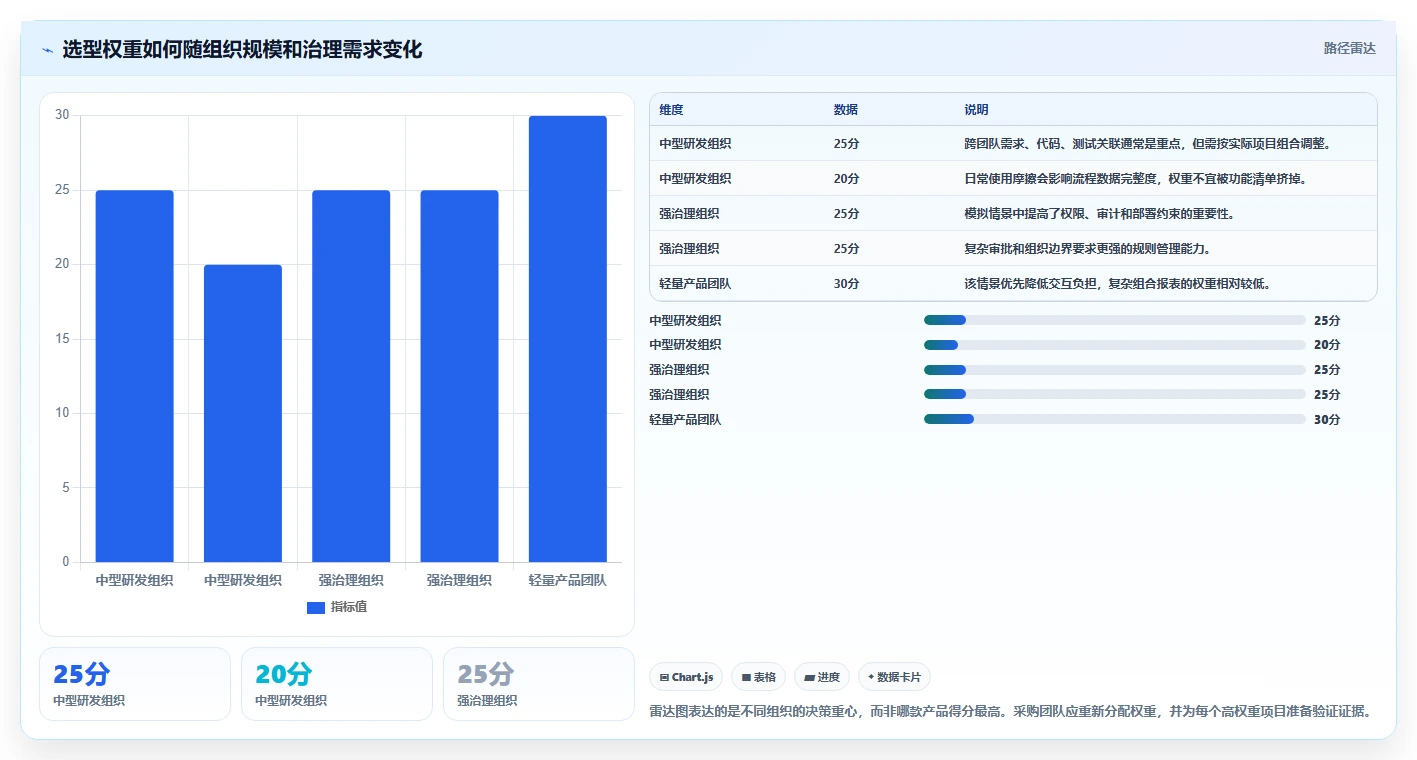
Task: Open the 25分 中型研发组织 card
Action: 135,684
